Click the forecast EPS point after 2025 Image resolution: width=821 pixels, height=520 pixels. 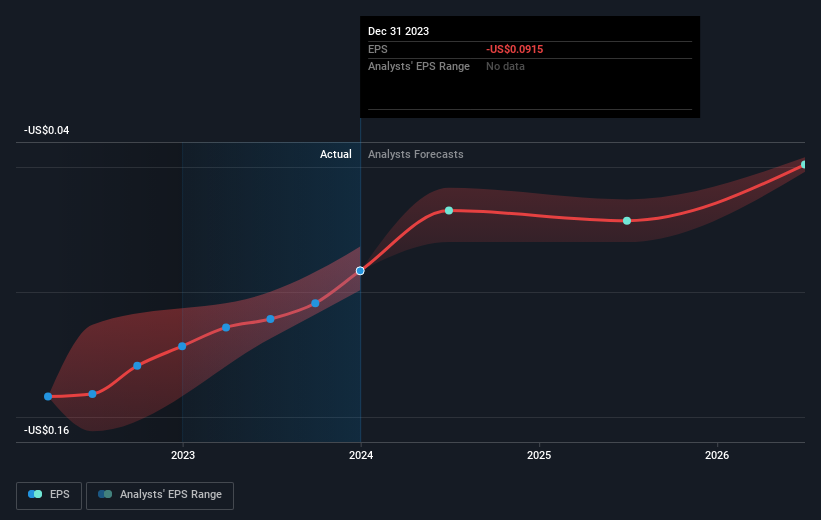pyautogui.click(x=627, y=221)
